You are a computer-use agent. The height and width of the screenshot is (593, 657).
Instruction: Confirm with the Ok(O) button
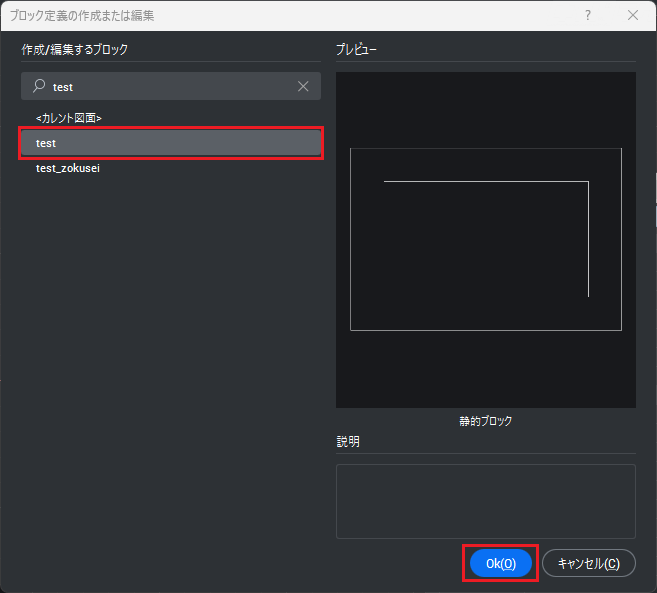click(x=500, y=563)
